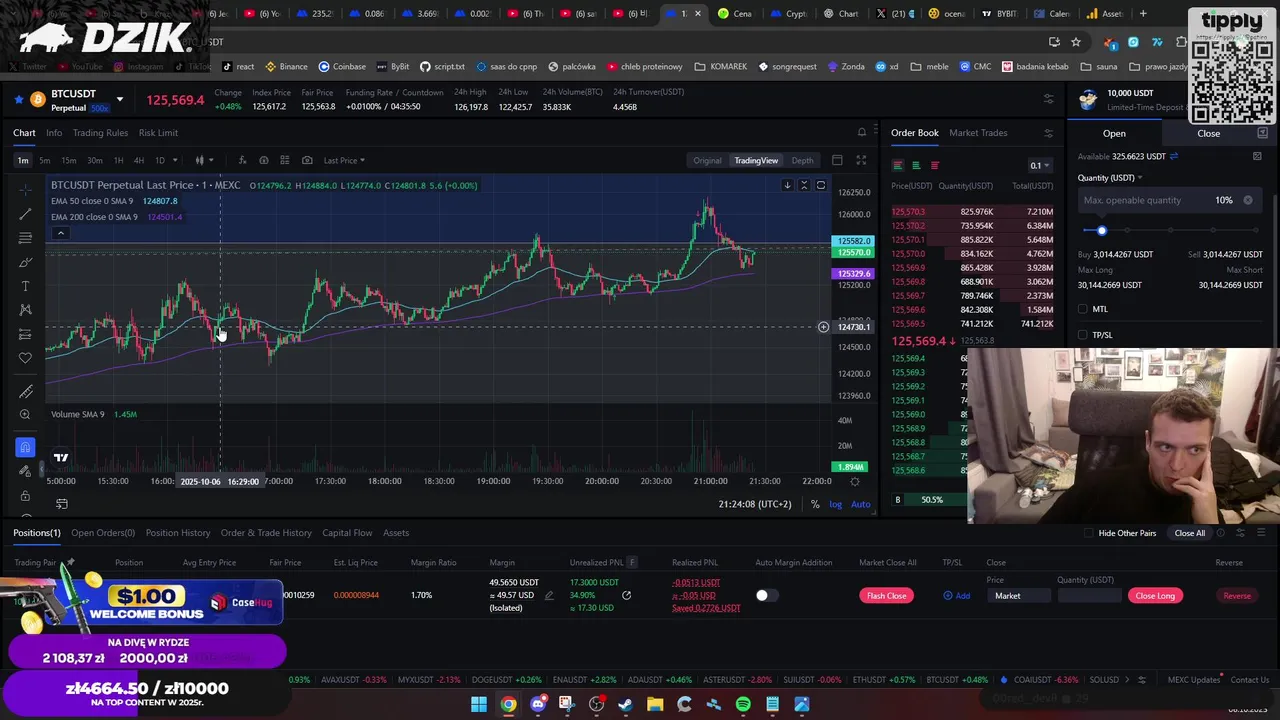
Task: Enable the MTL checkbox
Action: point(1083,309)
